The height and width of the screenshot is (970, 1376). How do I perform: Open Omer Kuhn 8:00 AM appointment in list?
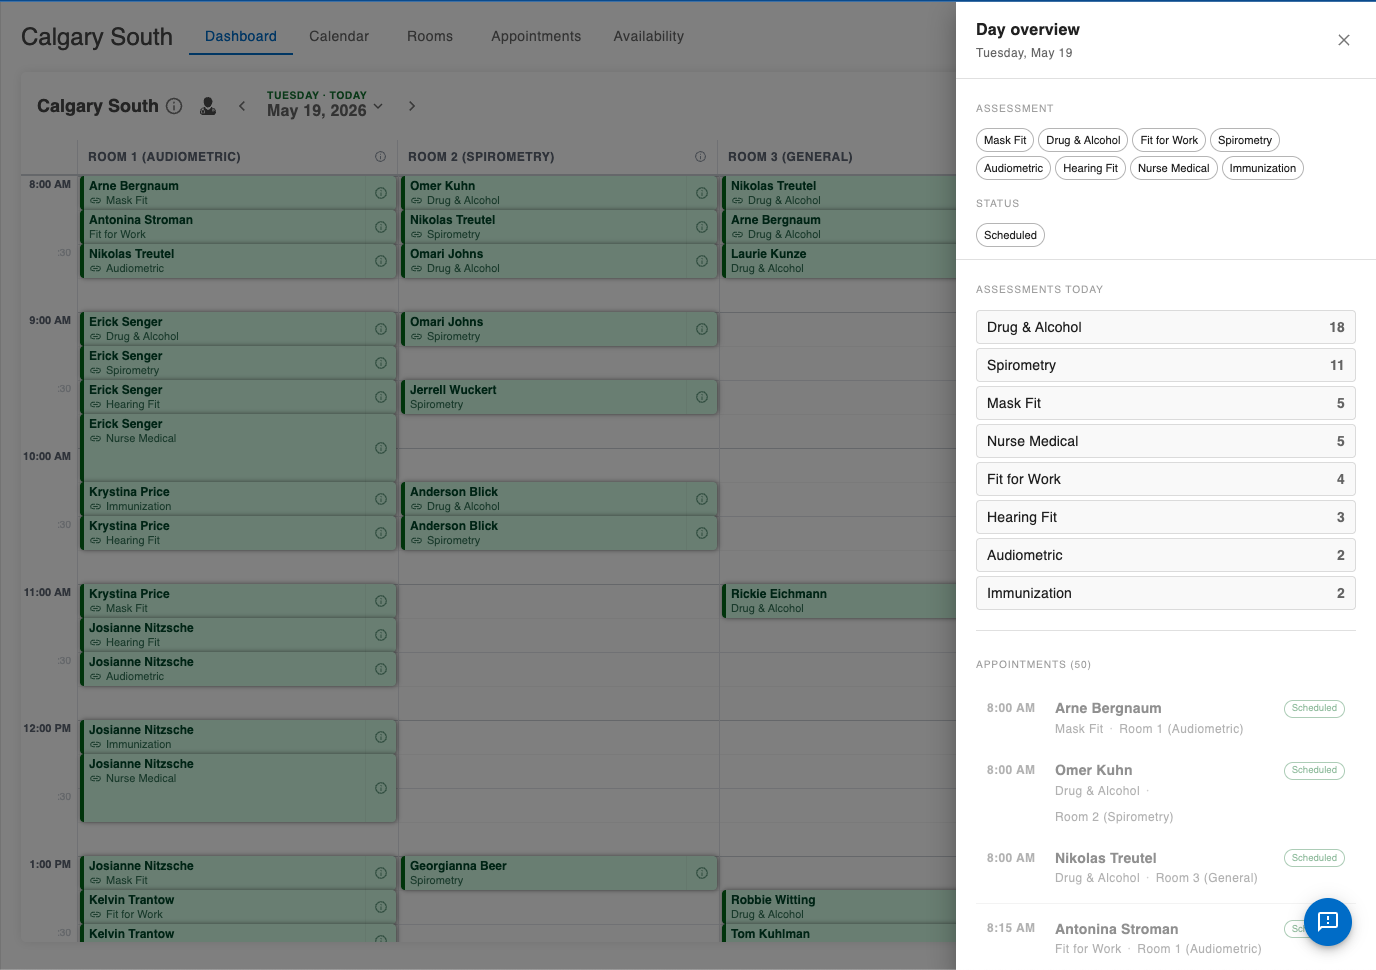pos(1166,793)
